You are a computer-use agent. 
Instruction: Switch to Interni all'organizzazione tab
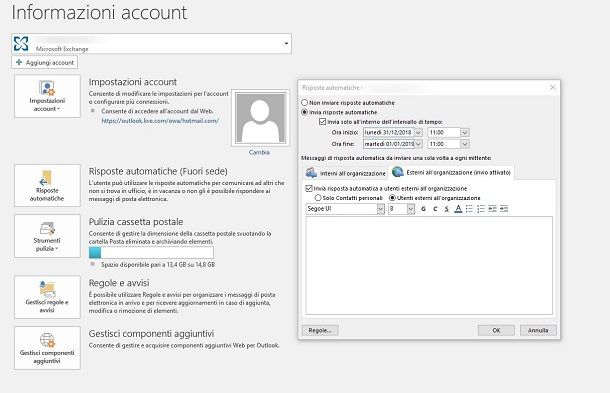pyautogui.click(x=345, y=173)
